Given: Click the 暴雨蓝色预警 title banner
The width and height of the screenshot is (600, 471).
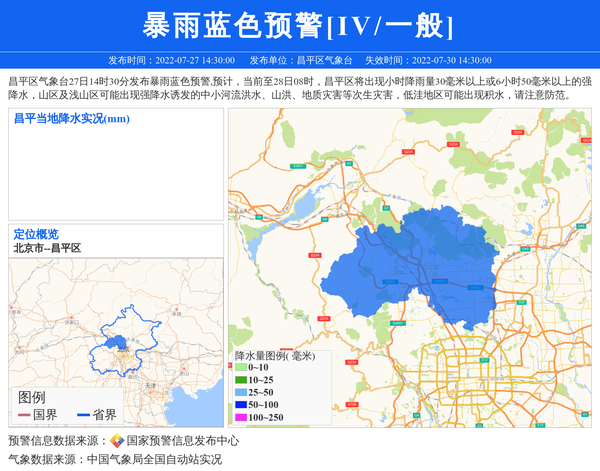Looking at the screenshot, I should click(x=299, y=25).
